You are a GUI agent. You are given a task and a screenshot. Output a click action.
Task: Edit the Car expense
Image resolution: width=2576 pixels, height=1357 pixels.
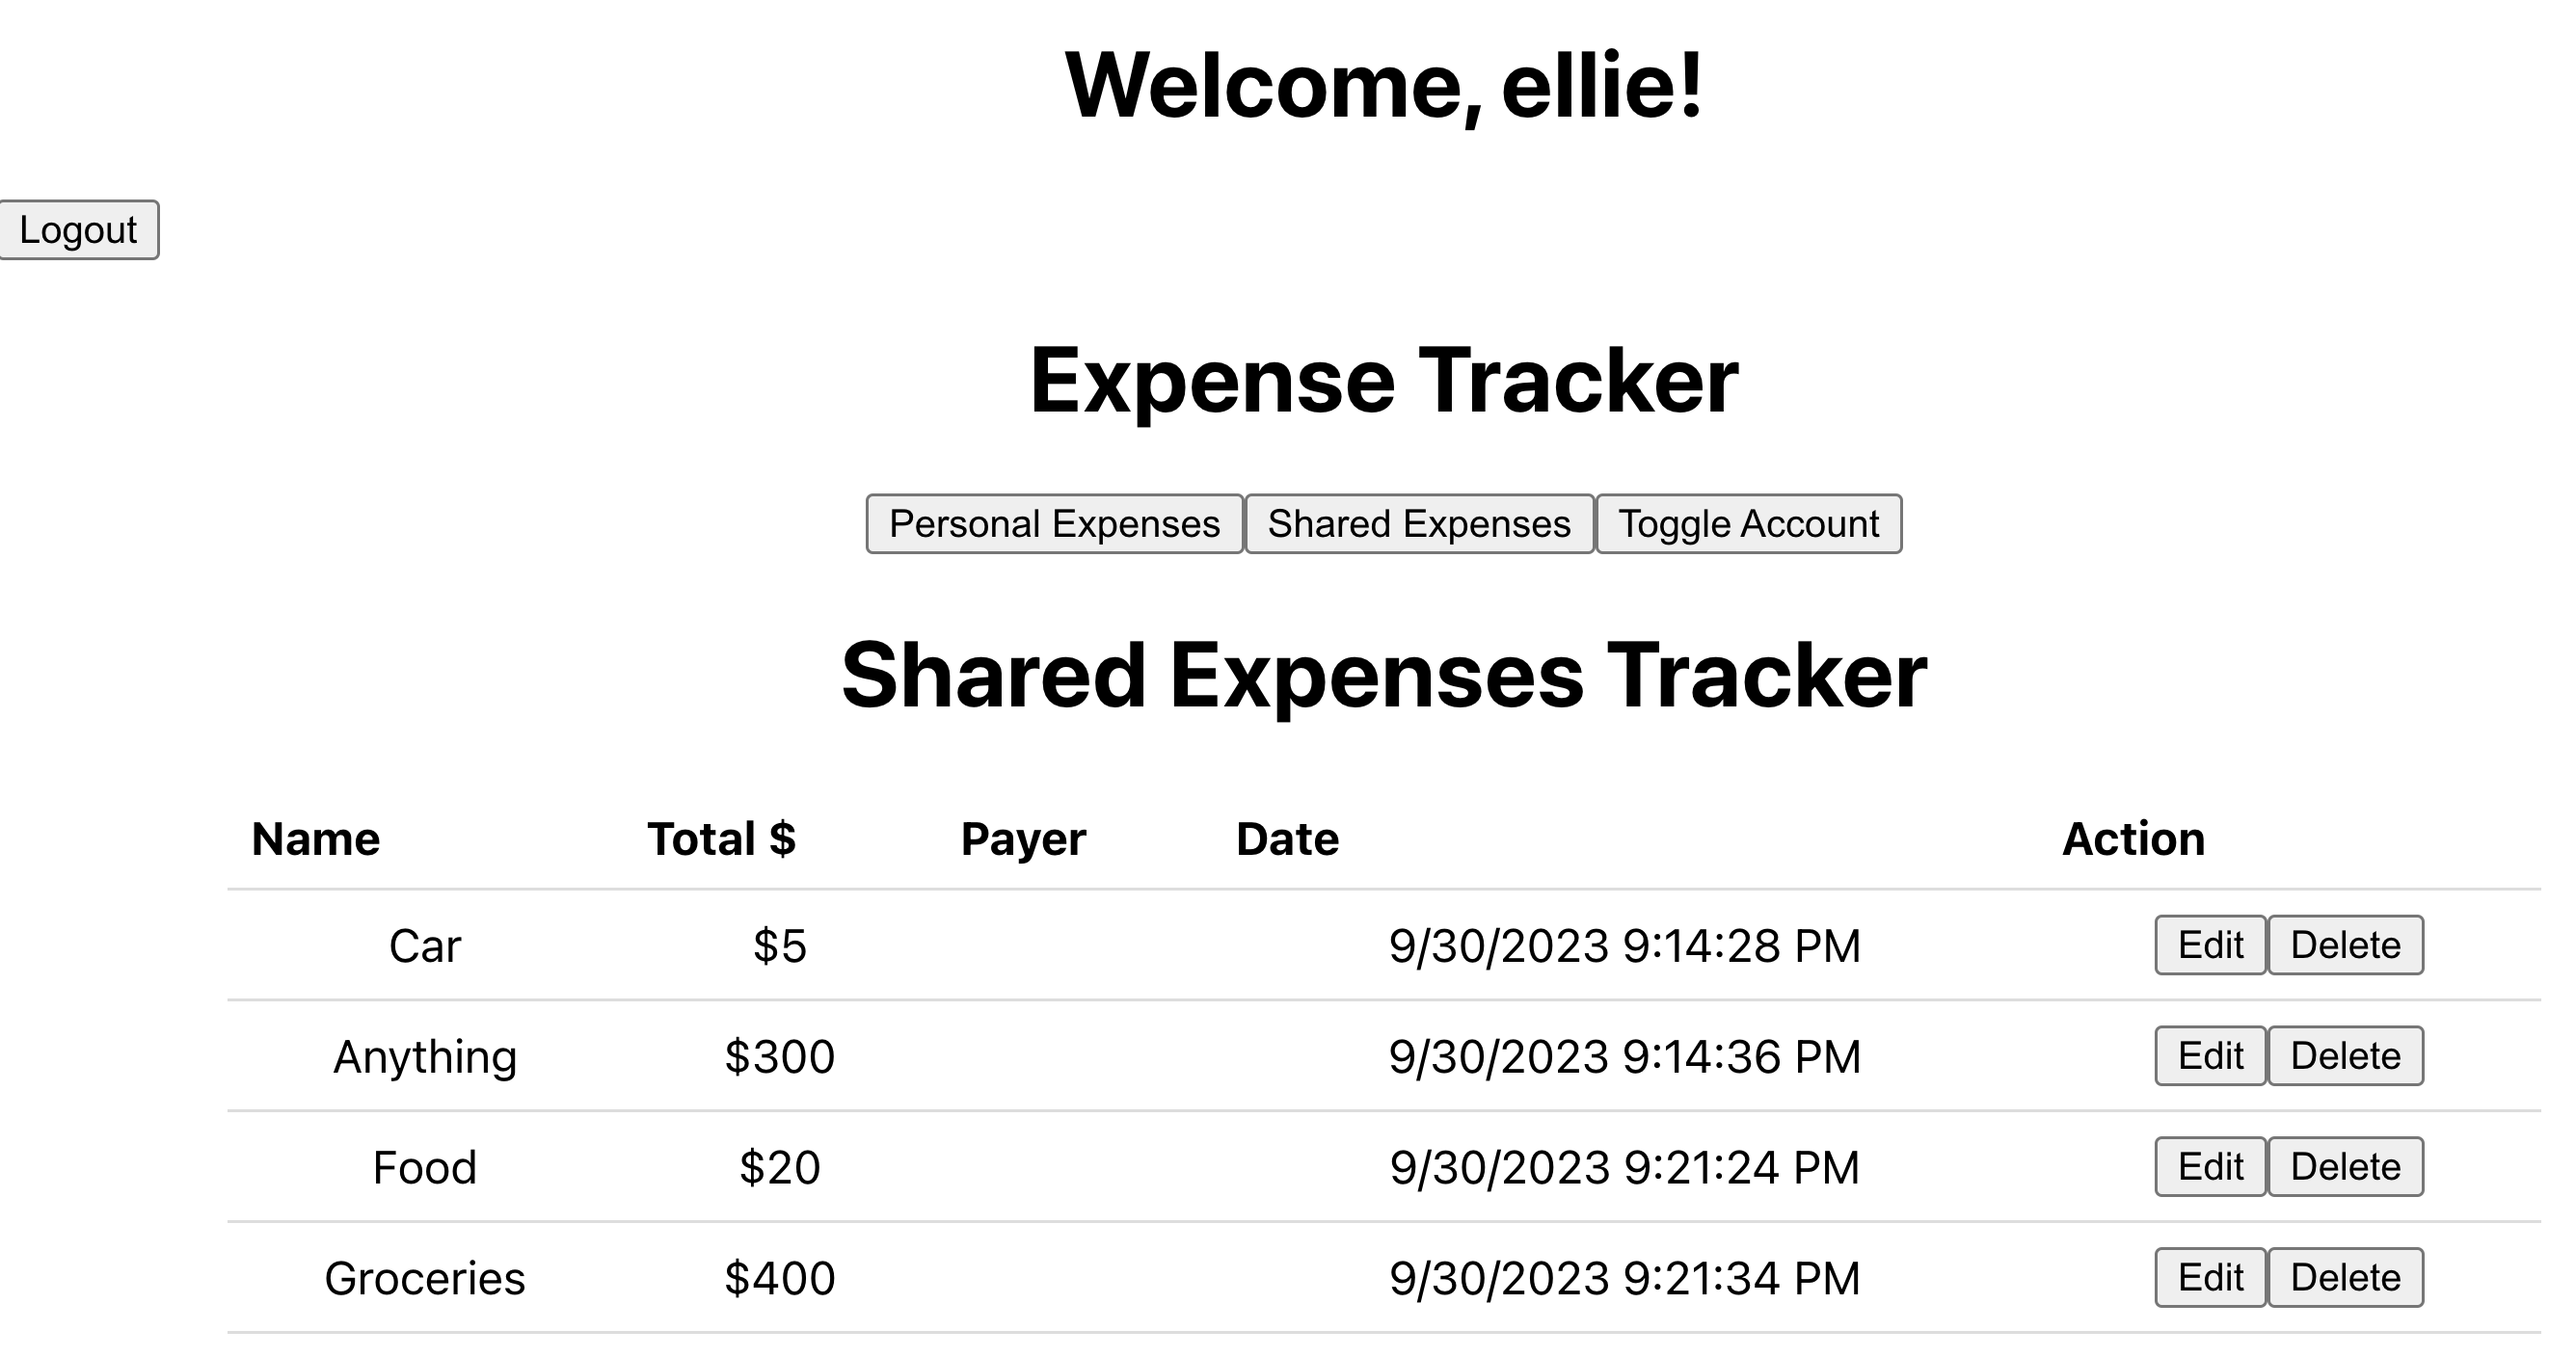(x=2208, y=944)
